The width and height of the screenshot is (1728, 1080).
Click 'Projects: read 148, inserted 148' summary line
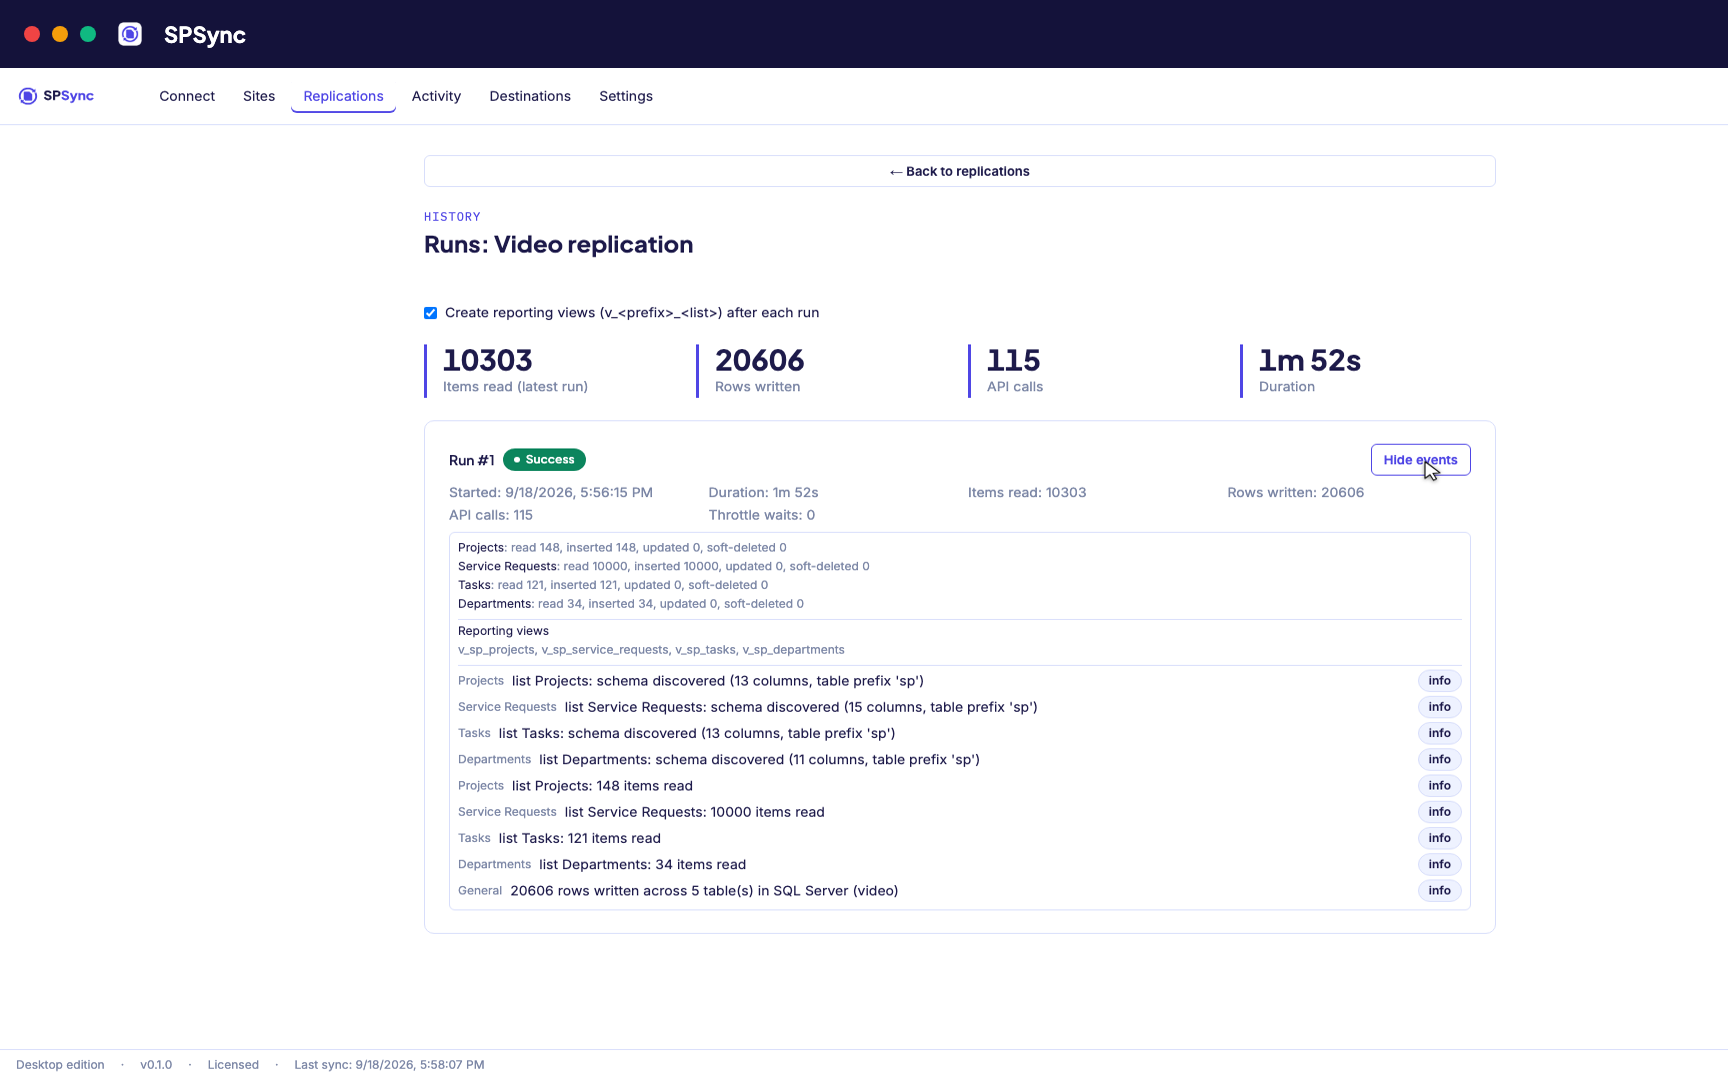(x=622, y=548)
